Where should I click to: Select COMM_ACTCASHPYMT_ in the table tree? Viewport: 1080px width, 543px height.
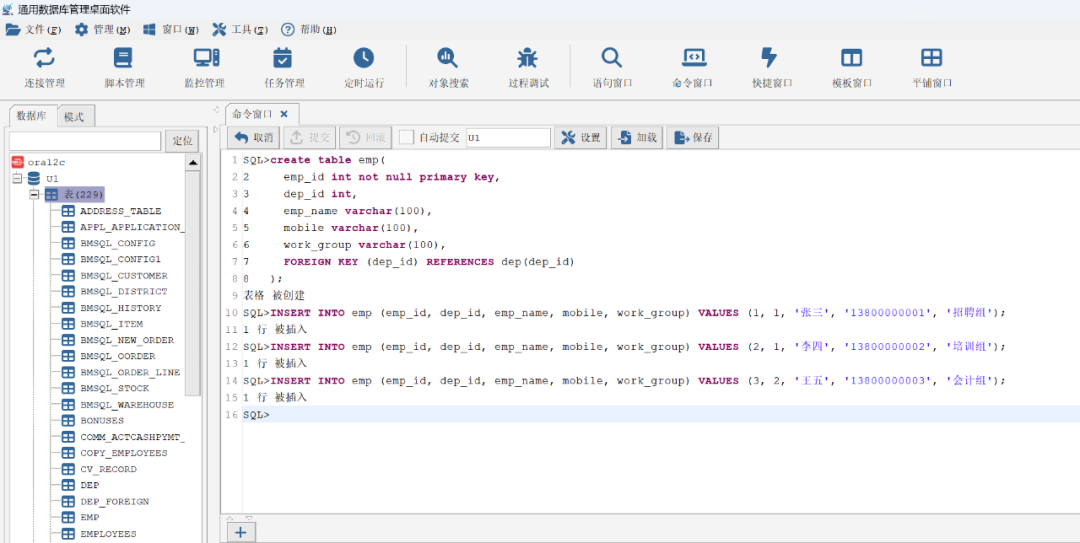132,437
